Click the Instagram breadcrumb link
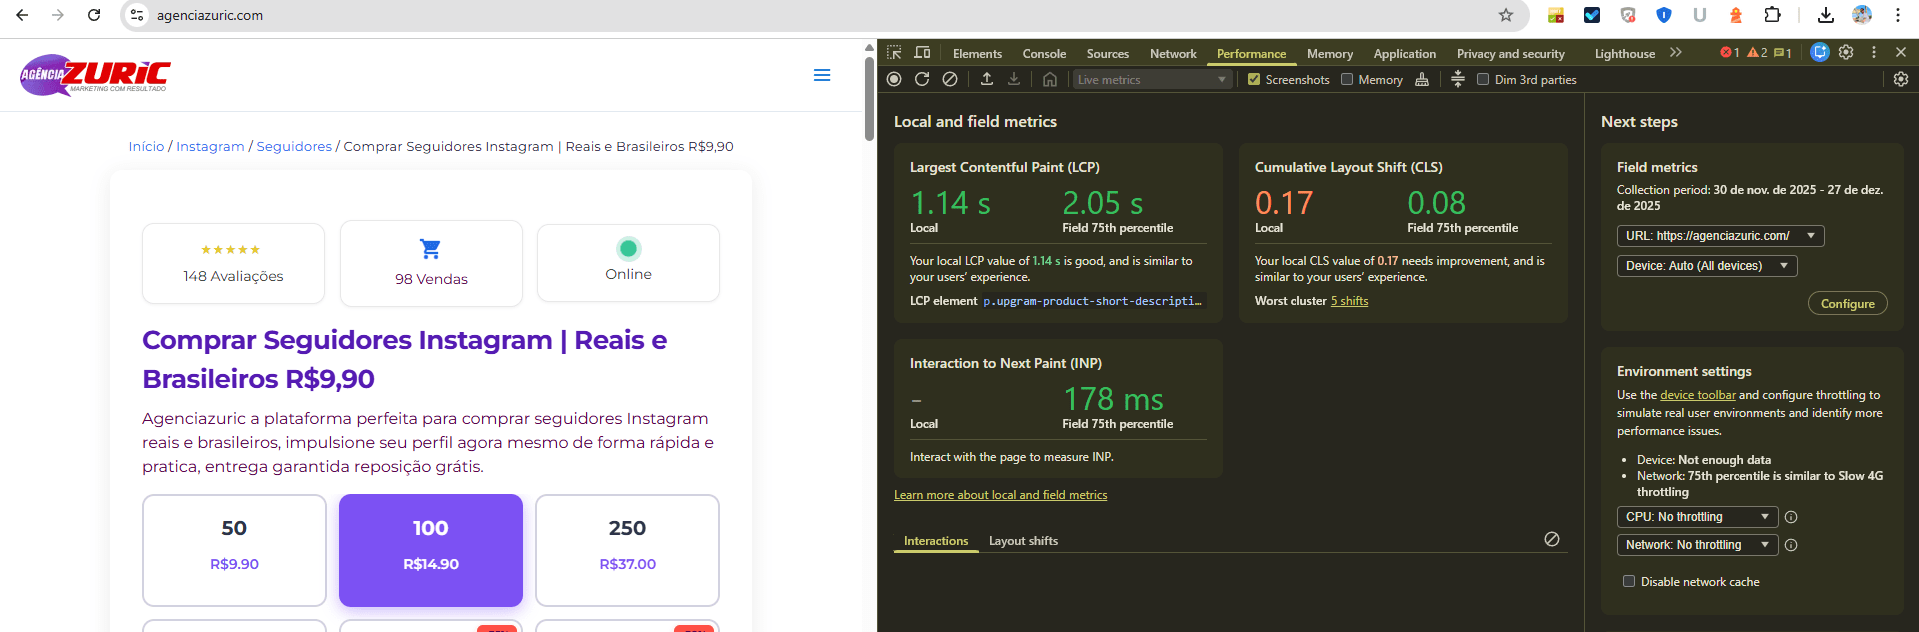Viewport: 1919px width, 632px height. [x=210, y=146]
